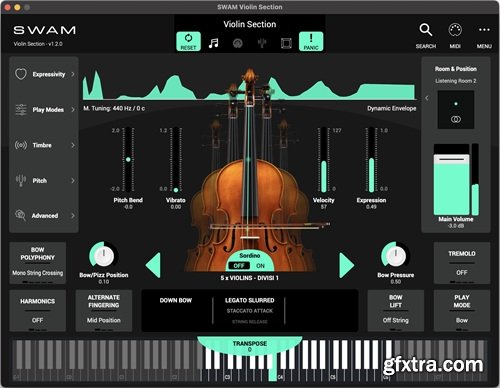The height and width of the screenshot is (388, 500).
Task: Open the music notes icon in toolbar
Action: [213, 43]
